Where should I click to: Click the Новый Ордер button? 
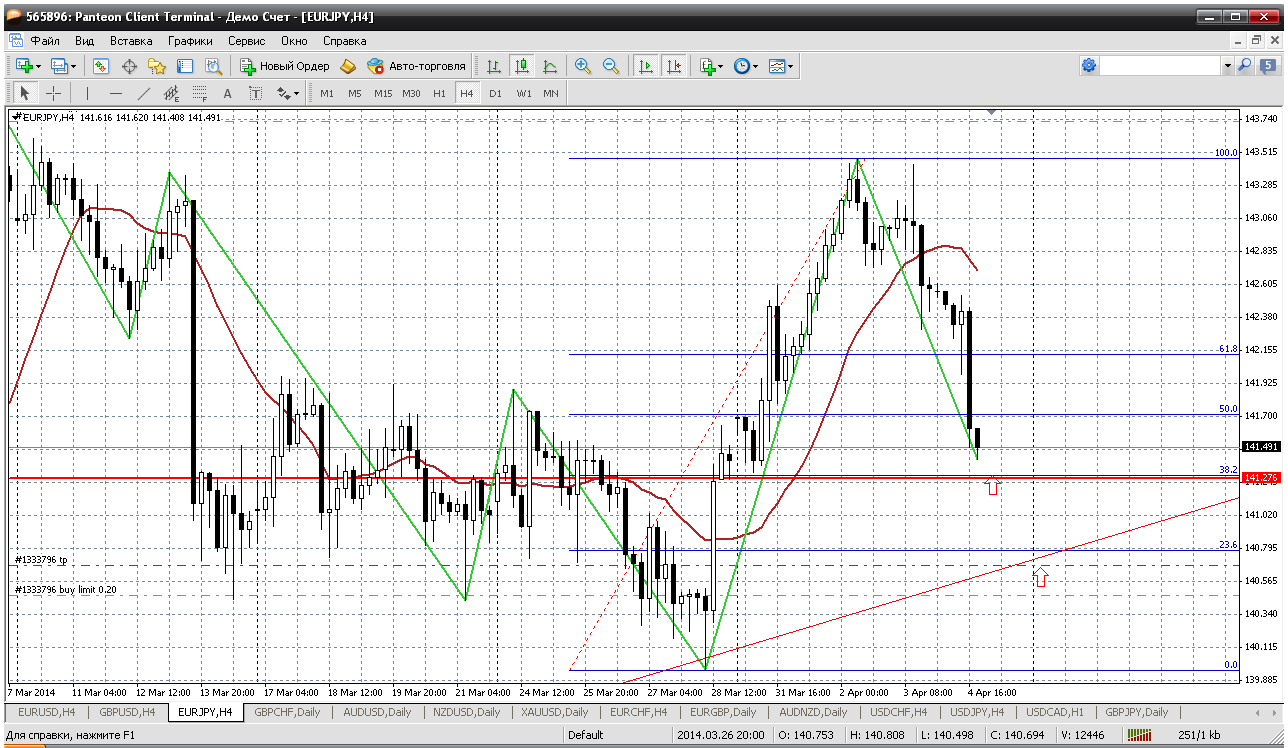coord(285,66)
